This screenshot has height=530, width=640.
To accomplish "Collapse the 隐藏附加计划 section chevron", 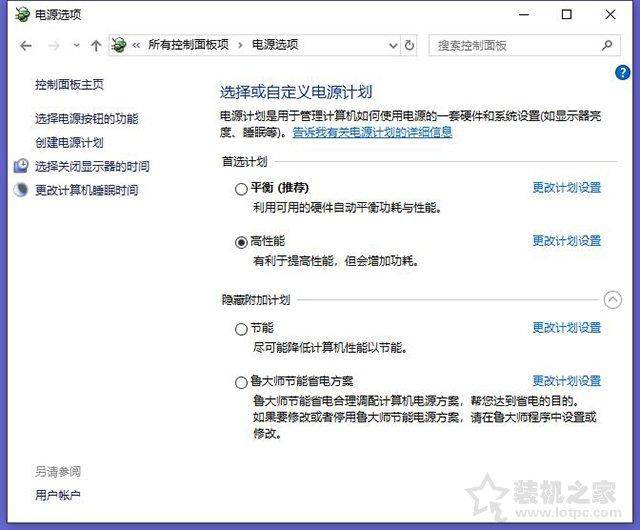I will coord(613,300).
